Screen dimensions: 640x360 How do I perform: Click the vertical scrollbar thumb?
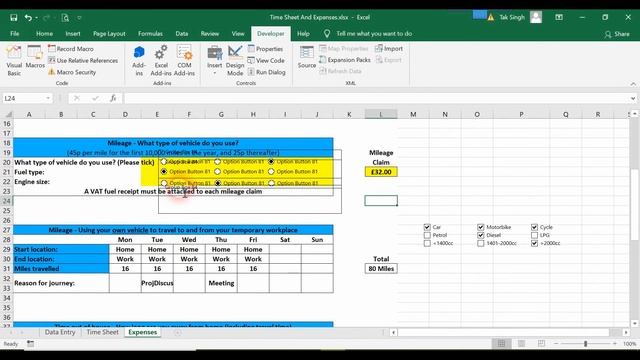[634, 204]
